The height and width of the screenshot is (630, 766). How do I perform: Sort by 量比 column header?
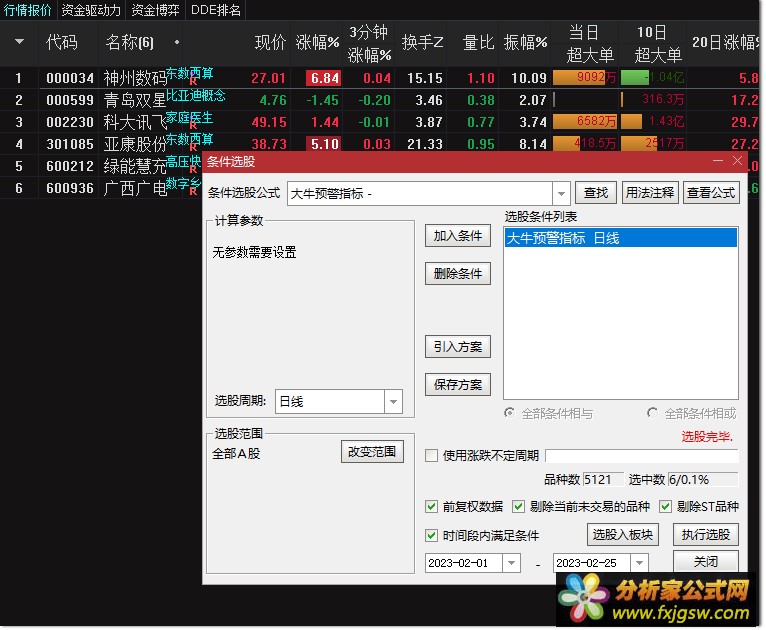coord(478,42)
